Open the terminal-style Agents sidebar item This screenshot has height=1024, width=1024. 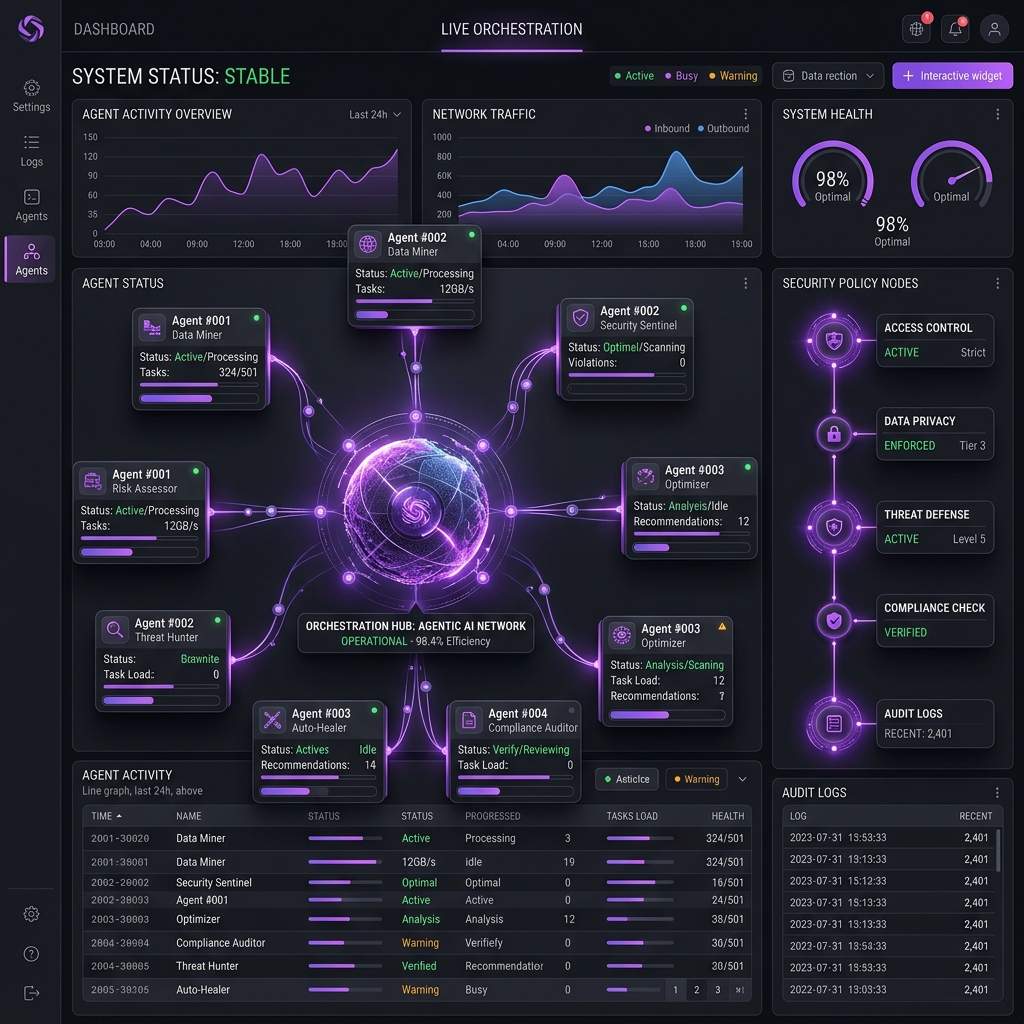(x=31, y=205)
